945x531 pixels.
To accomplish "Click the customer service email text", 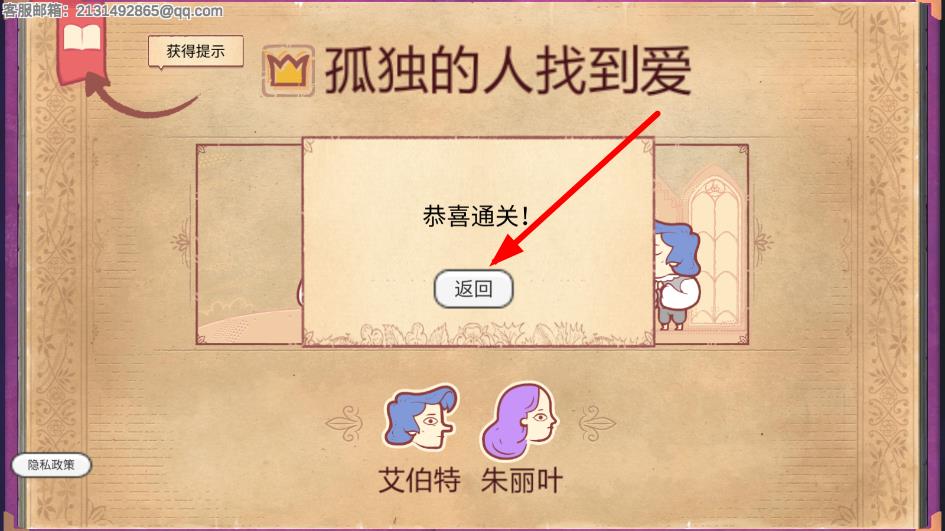I will pyautogui.click(x=112, y=10).
